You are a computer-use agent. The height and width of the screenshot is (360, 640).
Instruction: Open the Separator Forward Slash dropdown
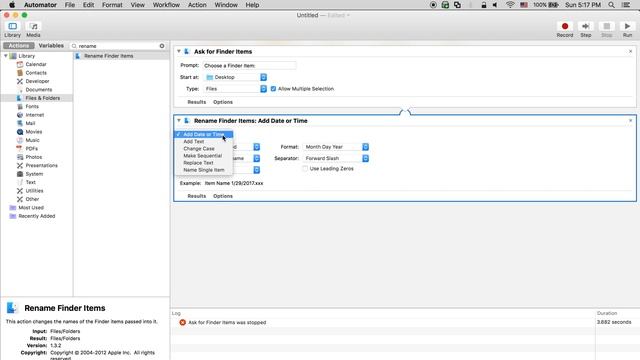pyautogui.click(x=336, y=158)
